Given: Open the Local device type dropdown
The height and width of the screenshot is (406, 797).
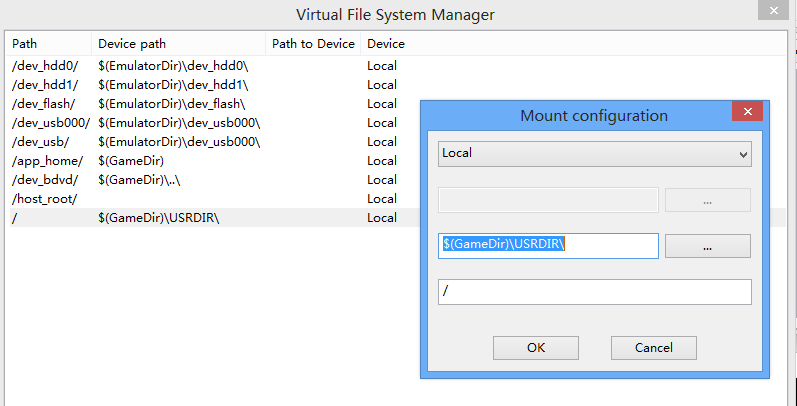Looking at the screenshot, I should coord(595,153).
